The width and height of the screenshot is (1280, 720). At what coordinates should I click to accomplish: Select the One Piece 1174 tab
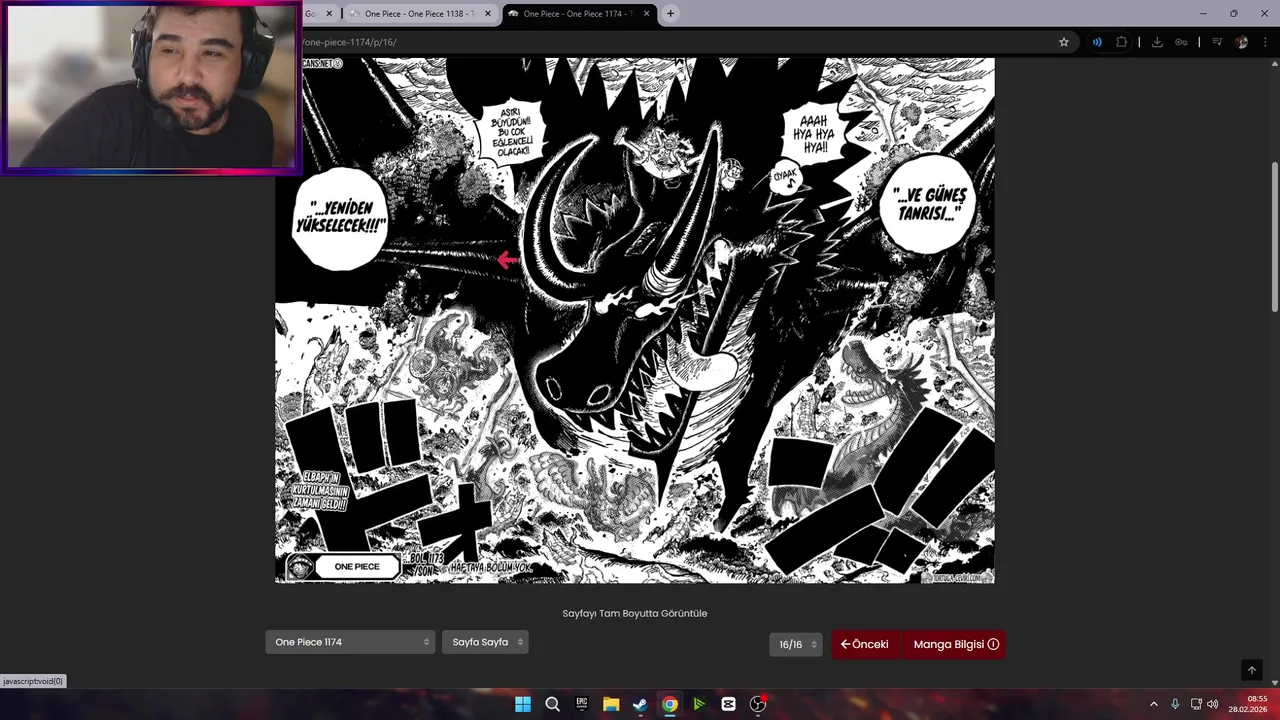coord(578,14)
